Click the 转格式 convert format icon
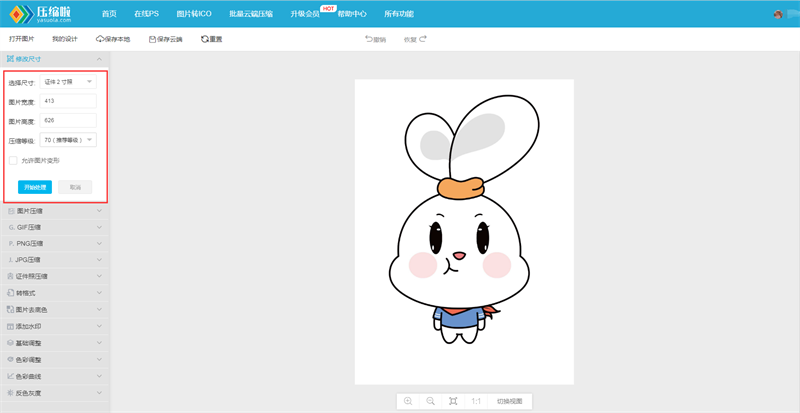This screenshot has height=413, width=800. (x=10, y=293)
